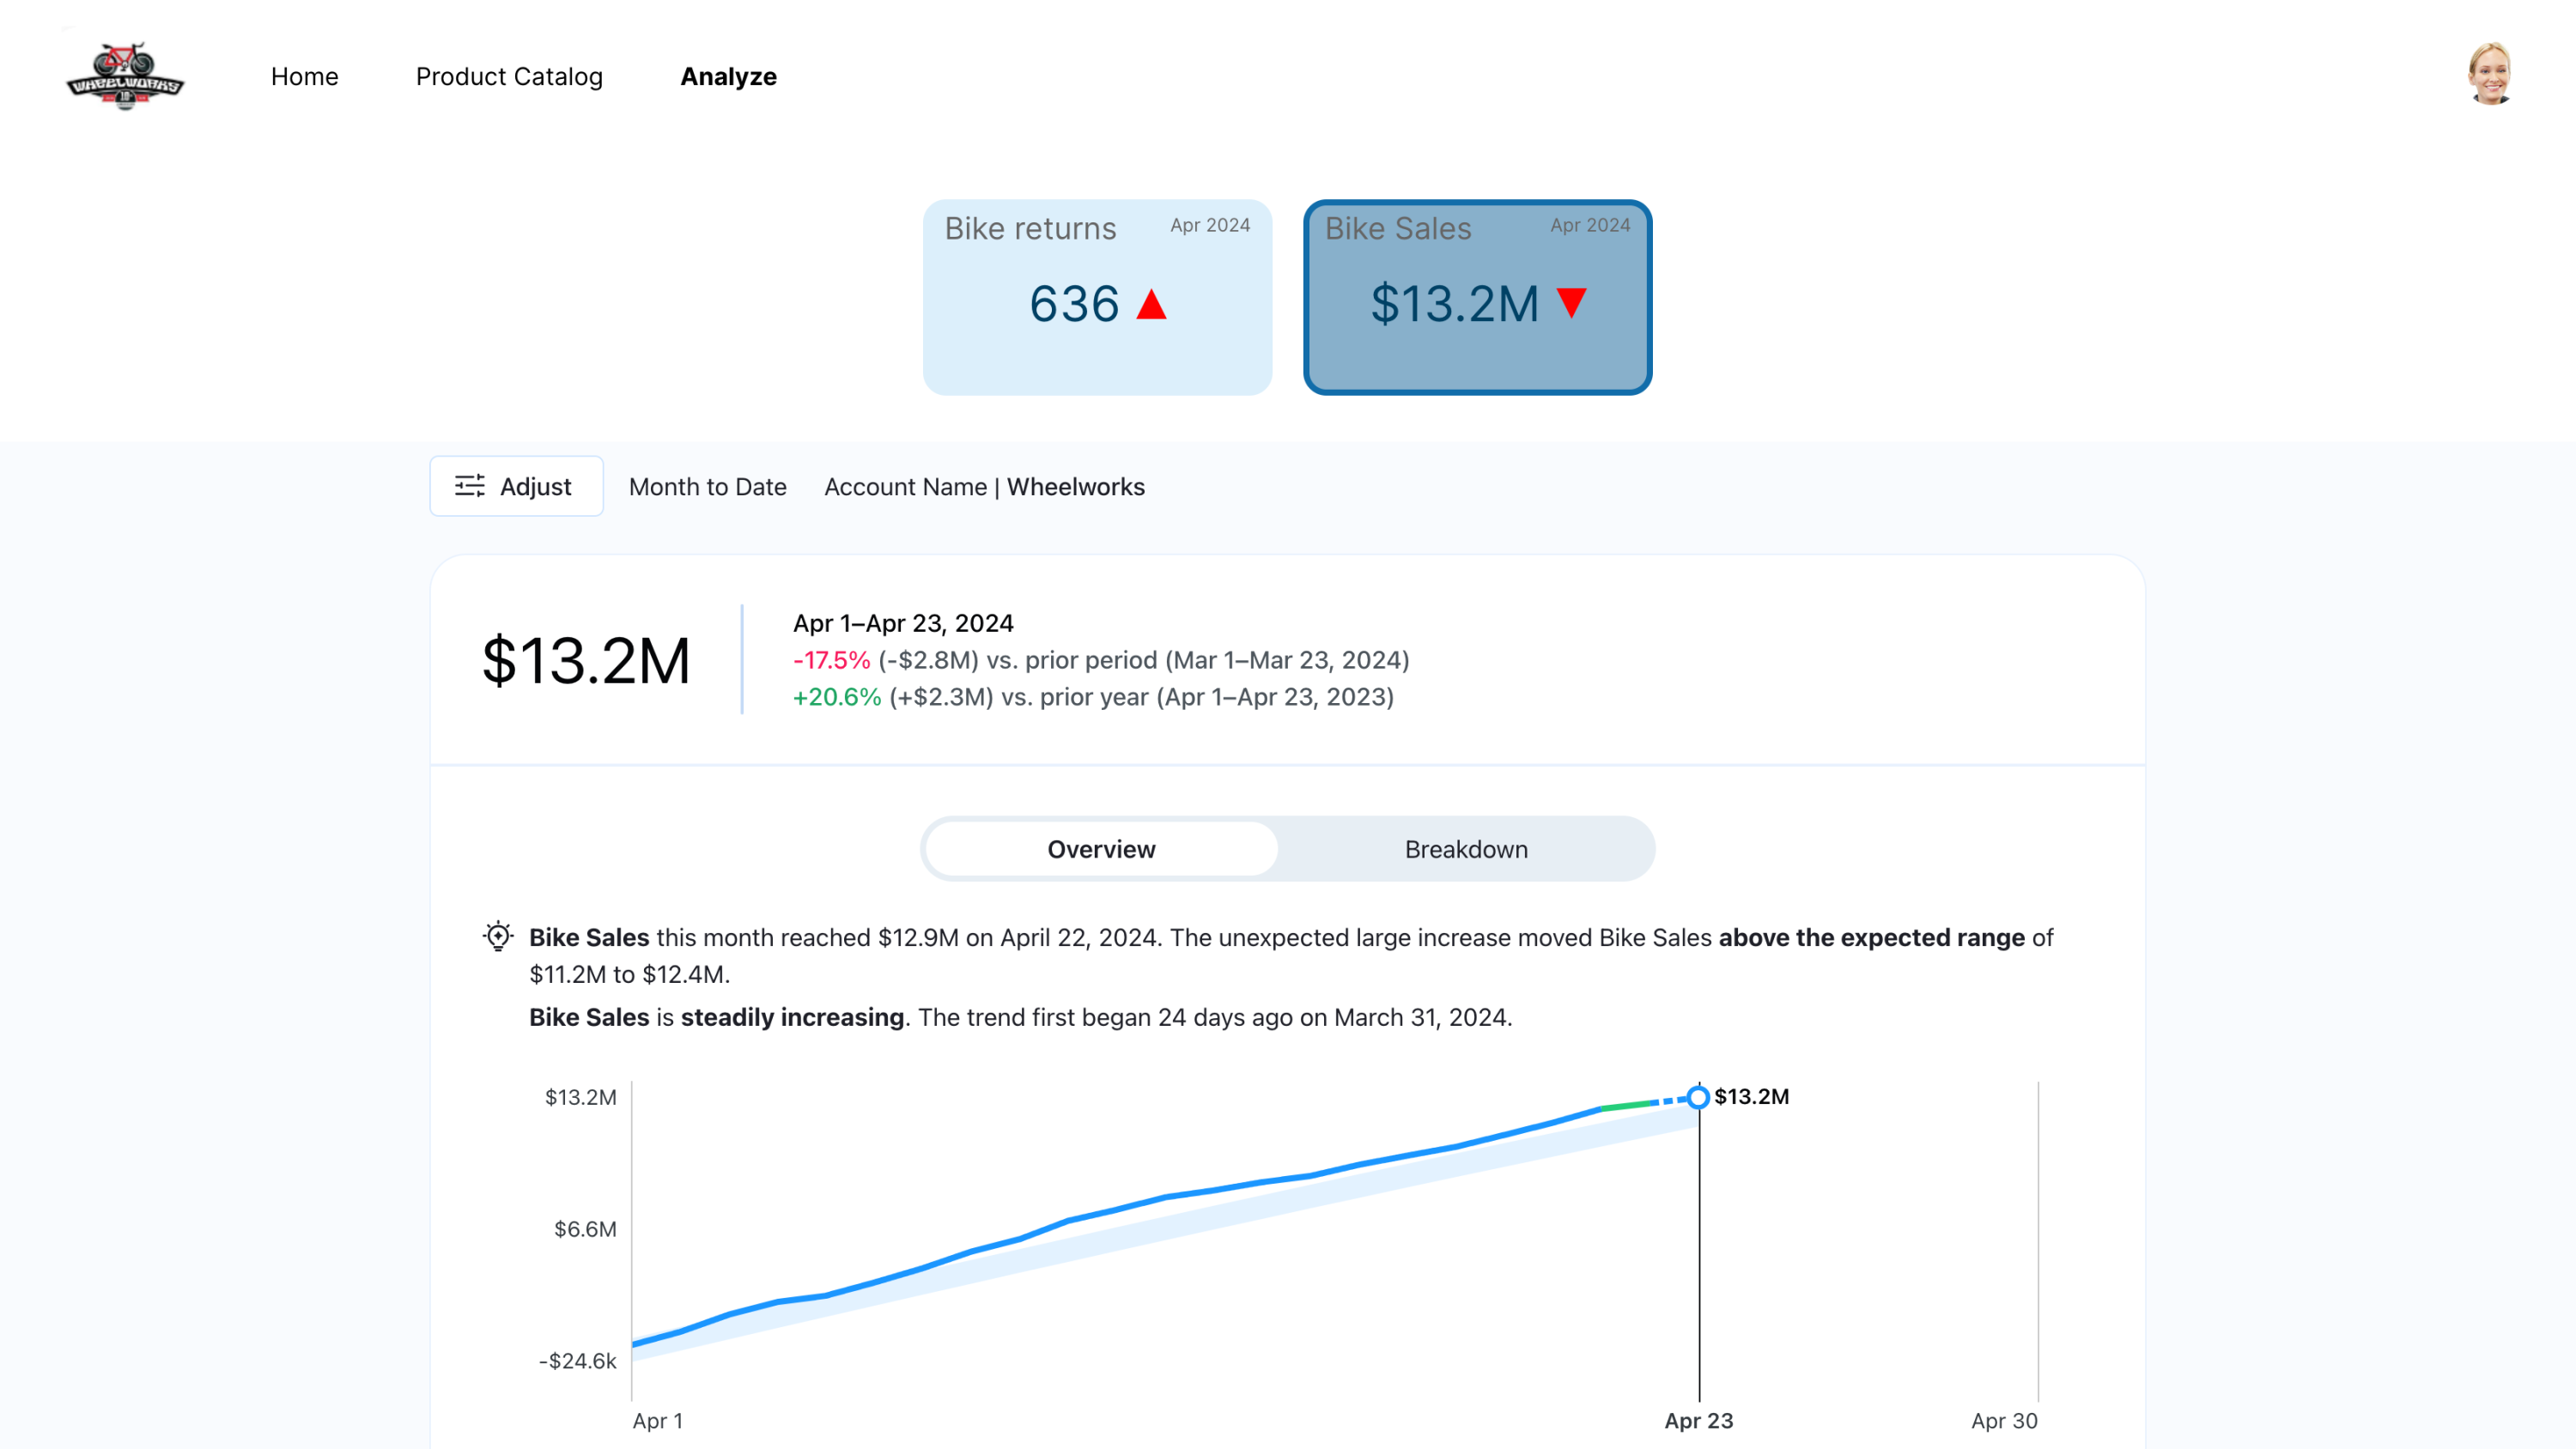Switch to the Breakdown toggle
The width and height of the screenshot is (2576, 1449).
[1465, 849]
